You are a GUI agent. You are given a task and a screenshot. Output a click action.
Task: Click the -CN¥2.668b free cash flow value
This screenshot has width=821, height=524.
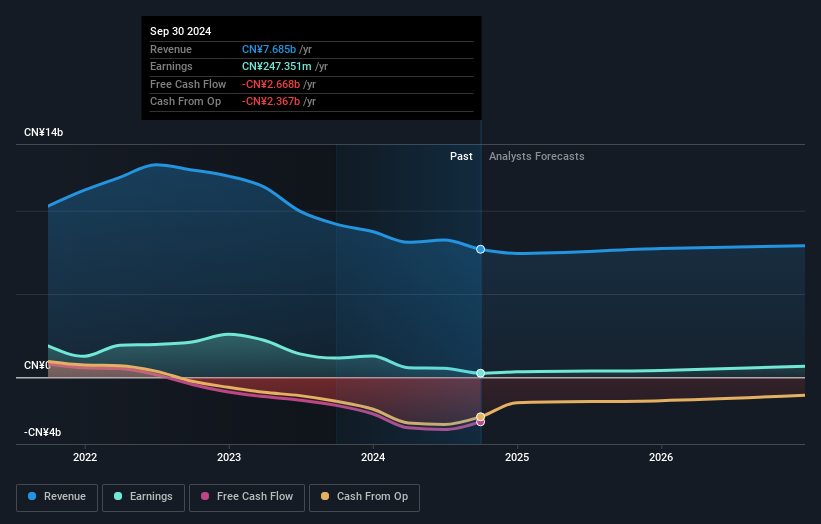click(271, 84)
